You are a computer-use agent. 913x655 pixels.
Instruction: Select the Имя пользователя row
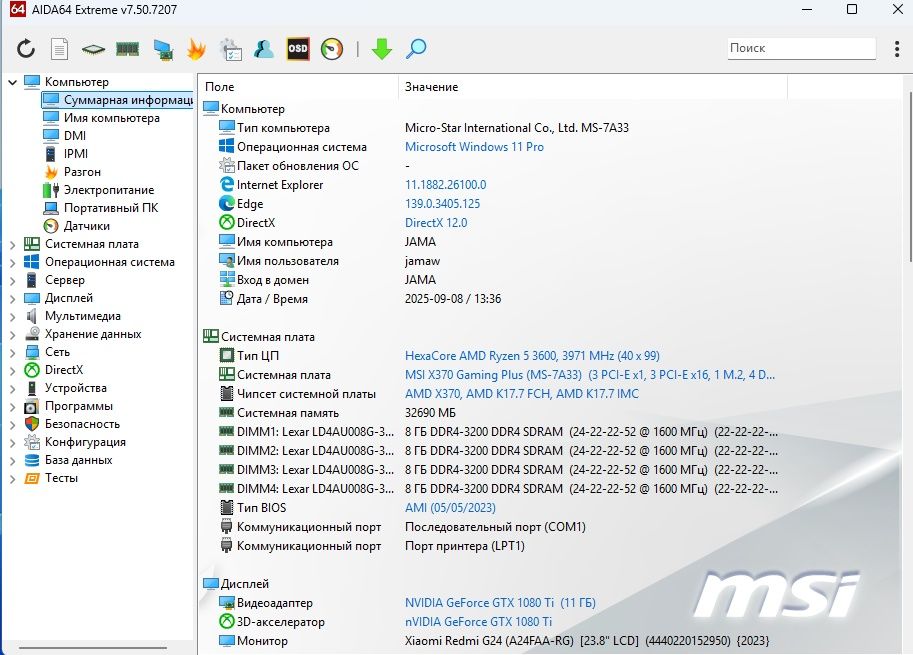point(495,261)
